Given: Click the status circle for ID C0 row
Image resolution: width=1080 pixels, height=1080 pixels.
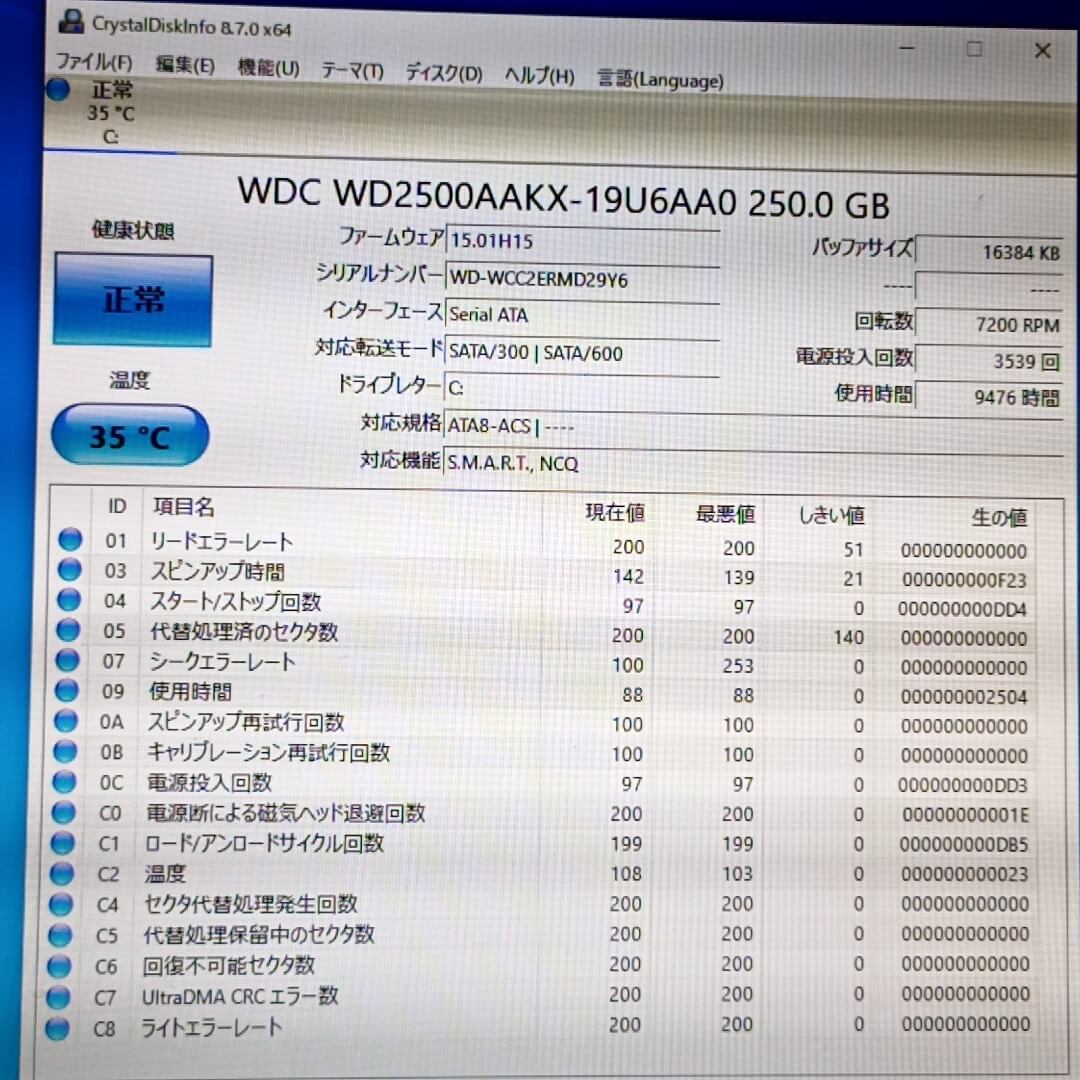Looking at the screenshot, I should pos(64,812).
